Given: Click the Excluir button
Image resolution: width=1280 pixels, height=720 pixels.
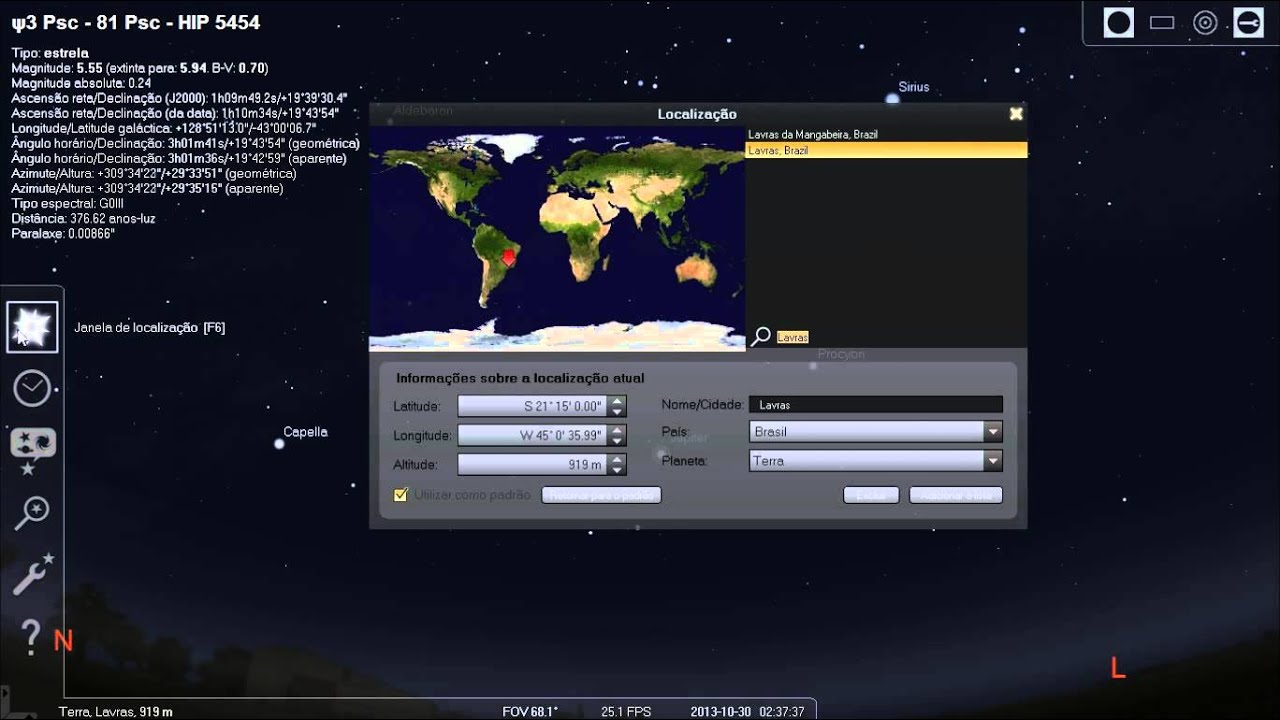Looking at the screenshot, I should tap(871, 495).
